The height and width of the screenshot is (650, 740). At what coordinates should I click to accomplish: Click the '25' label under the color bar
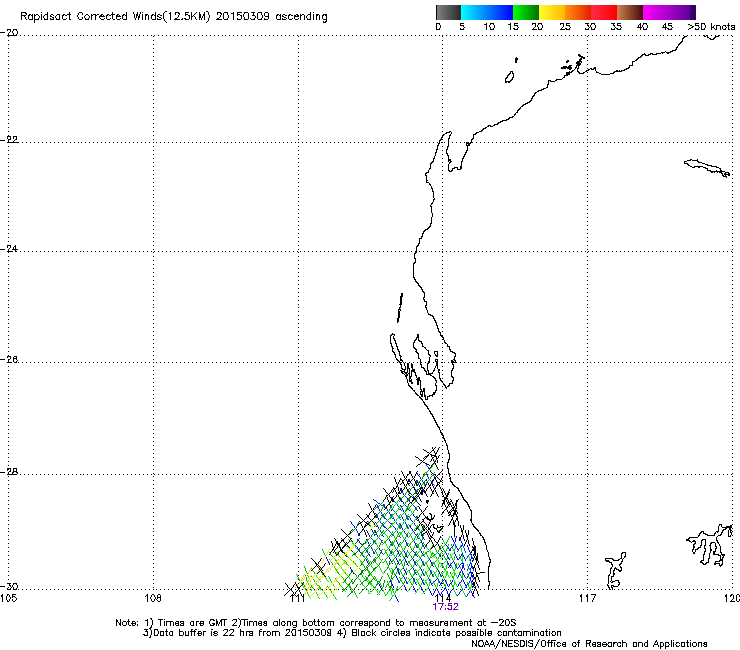click(564, 27)
